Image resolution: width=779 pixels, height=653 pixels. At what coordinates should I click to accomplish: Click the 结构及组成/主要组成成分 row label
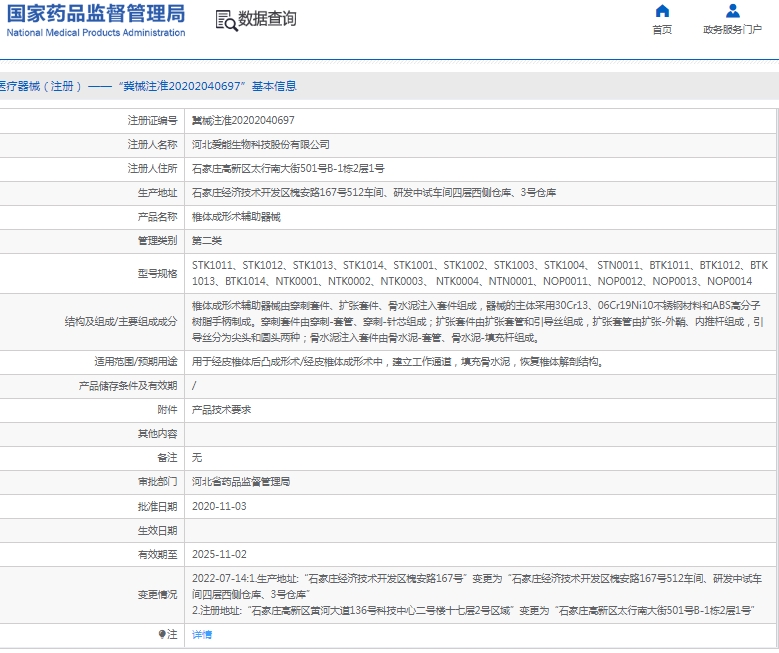121,322
